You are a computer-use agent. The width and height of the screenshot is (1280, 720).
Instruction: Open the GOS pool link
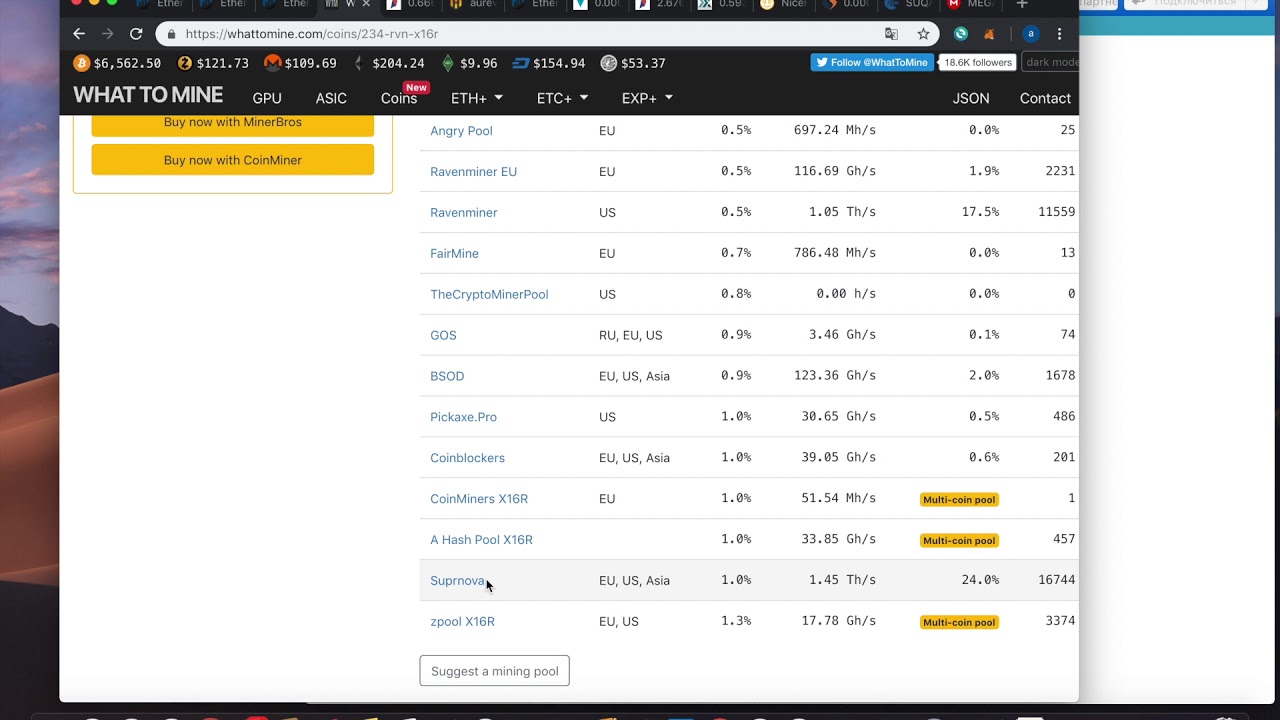pyautogui.click(x=443, y=336)
